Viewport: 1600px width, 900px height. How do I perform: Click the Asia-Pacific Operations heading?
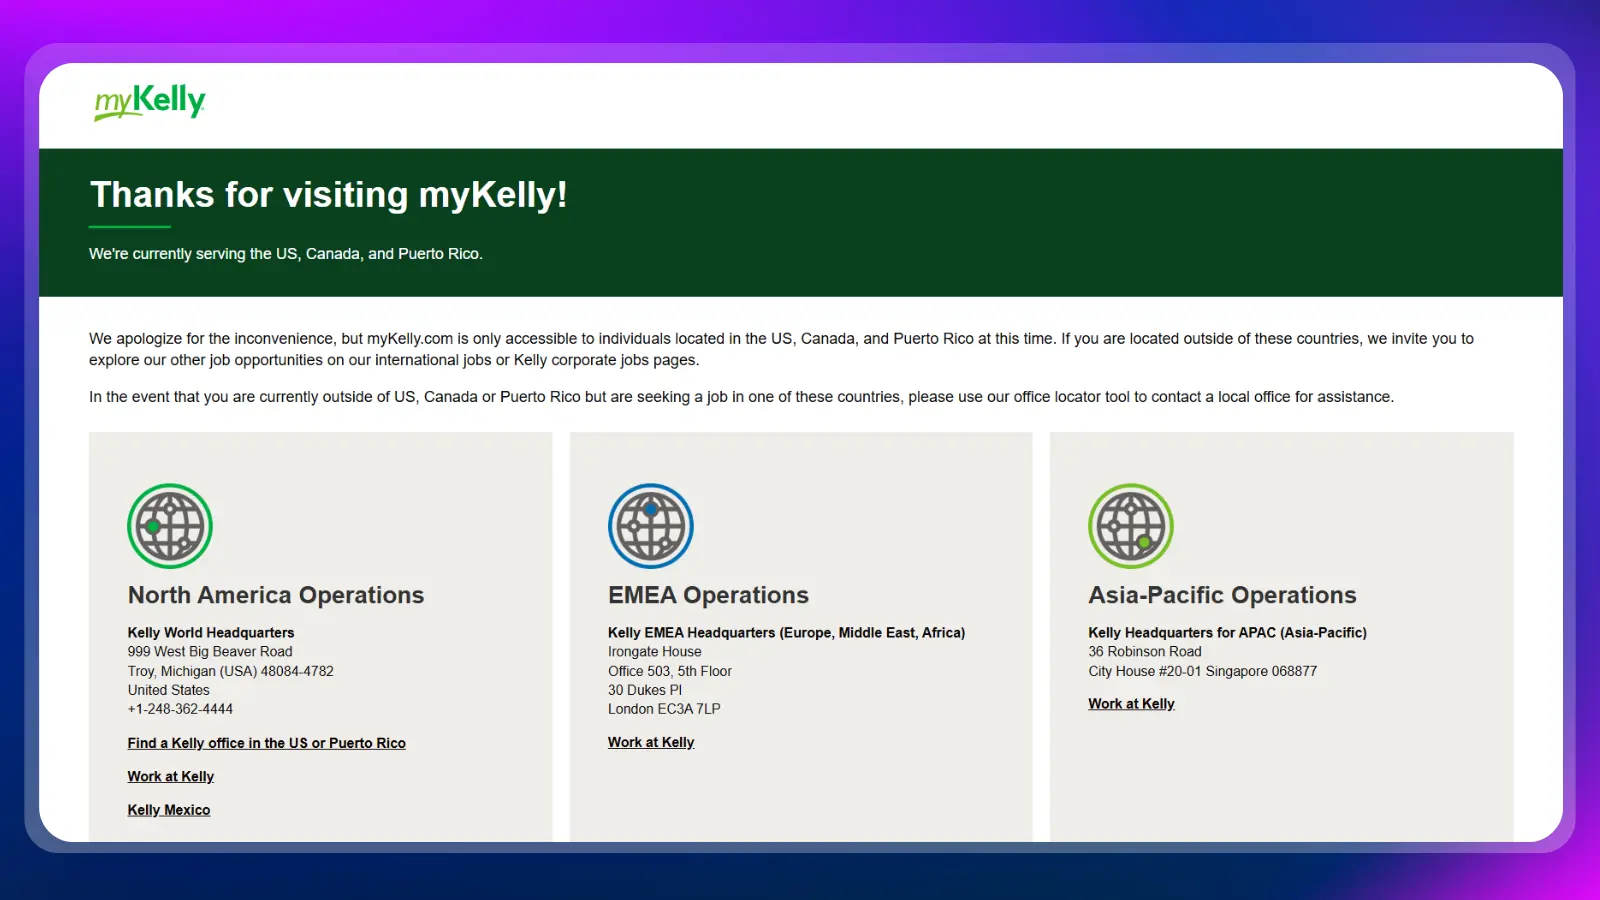[1222, 595]
